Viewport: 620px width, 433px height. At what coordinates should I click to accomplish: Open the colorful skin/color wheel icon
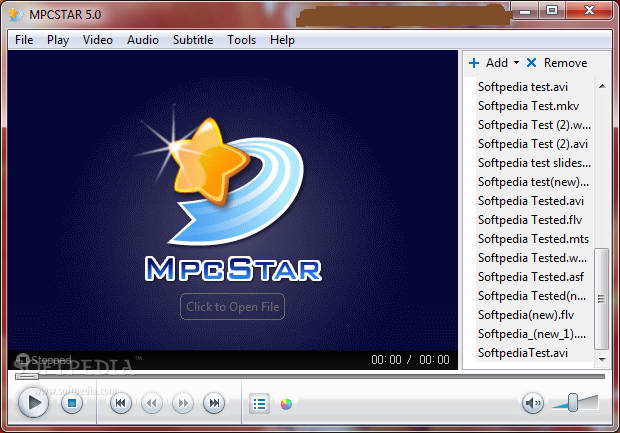(x=286, y=404)
